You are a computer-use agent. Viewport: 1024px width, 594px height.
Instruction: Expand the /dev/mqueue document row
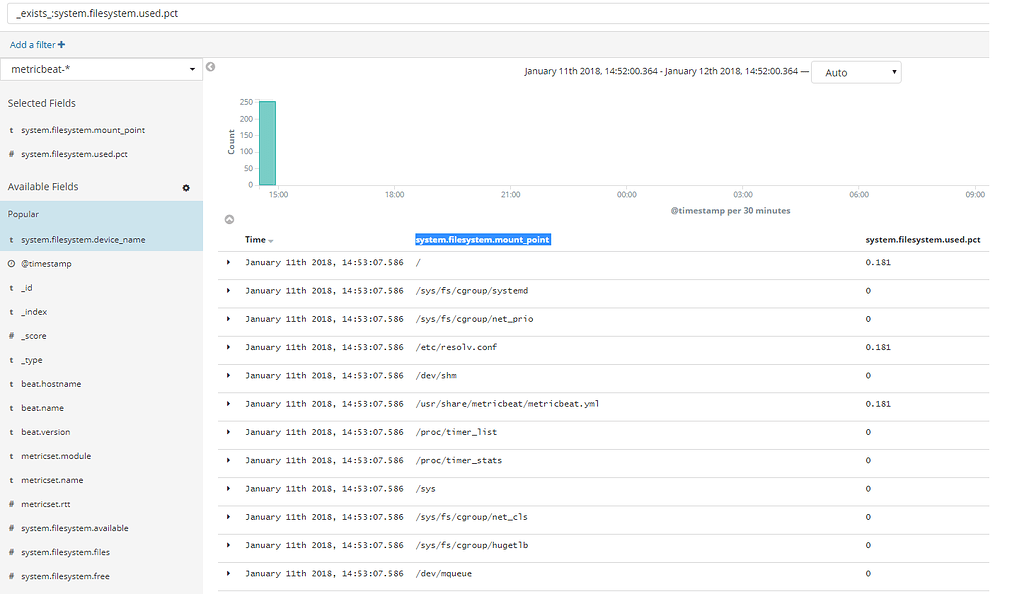(229, 573)
